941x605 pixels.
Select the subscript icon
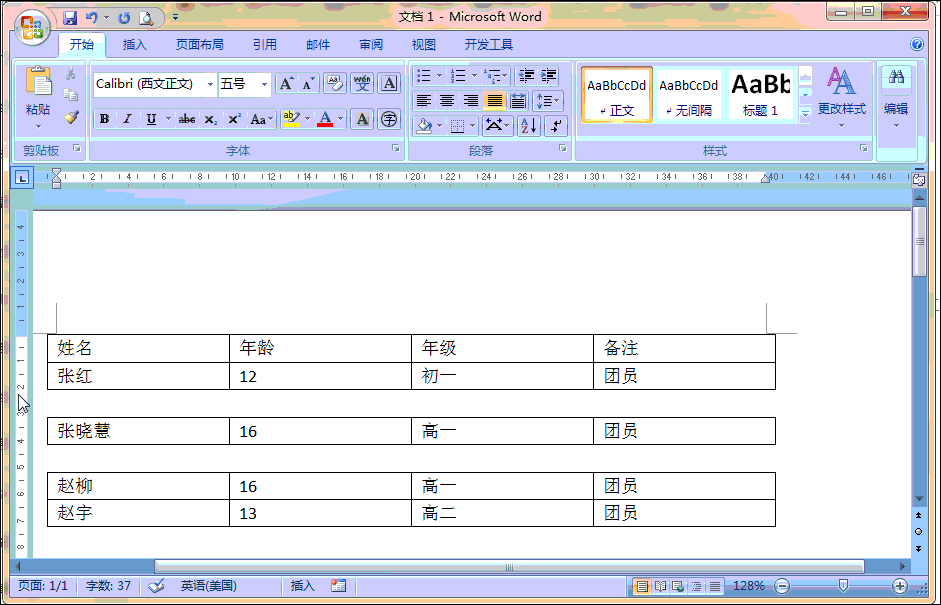[x=209, y=118]
